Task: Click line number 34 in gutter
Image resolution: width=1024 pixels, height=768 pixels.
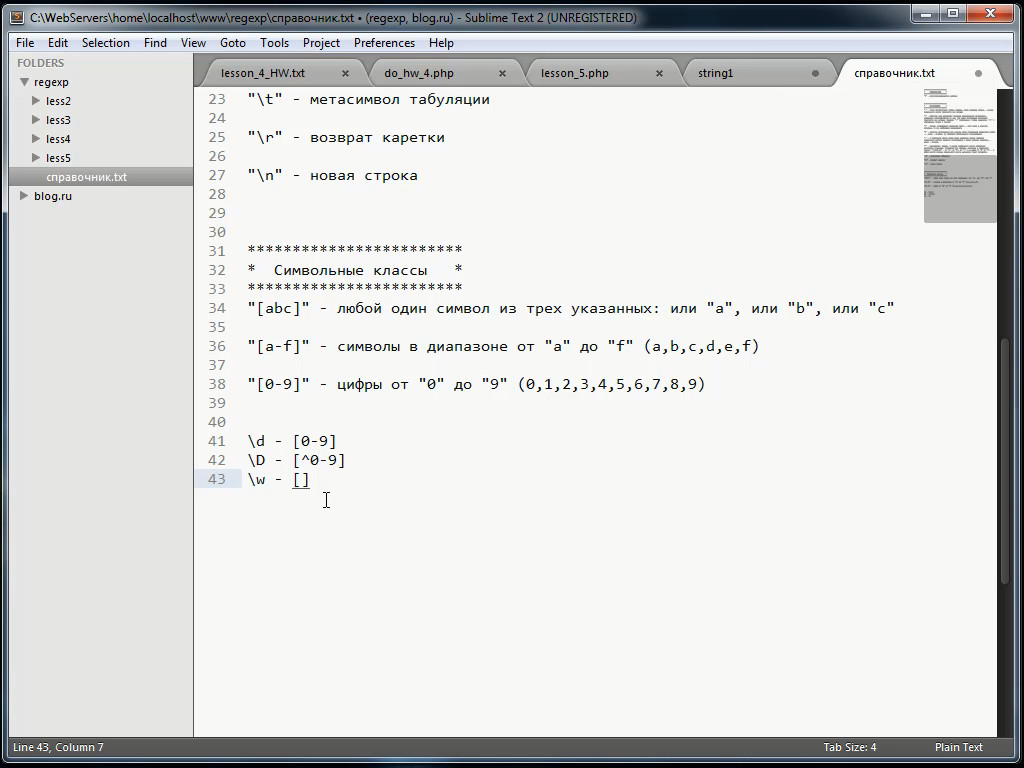Action: point(216,308)
